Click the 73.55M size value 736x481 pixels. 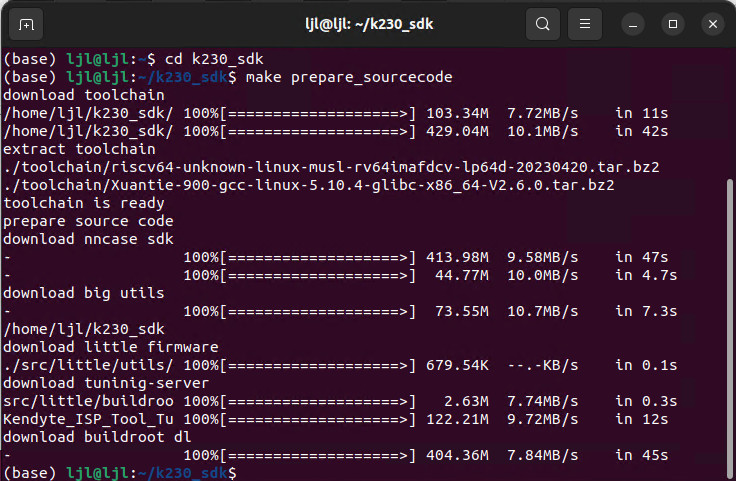[x=462, y=311]
